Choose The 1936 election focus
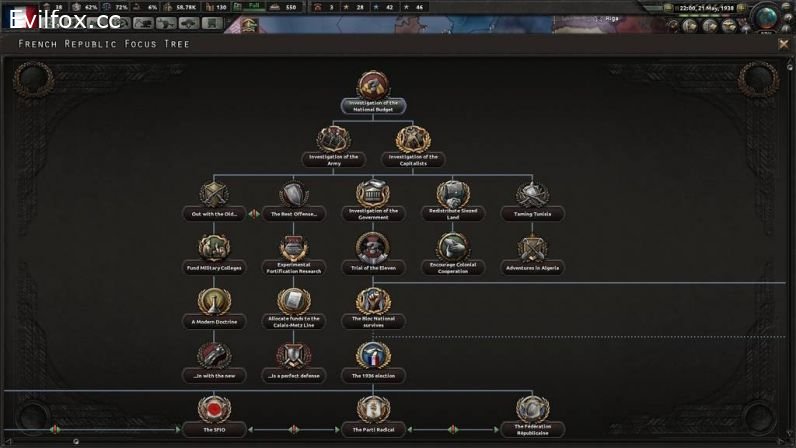This screenshot has height=448, width=796. (373, 358)
